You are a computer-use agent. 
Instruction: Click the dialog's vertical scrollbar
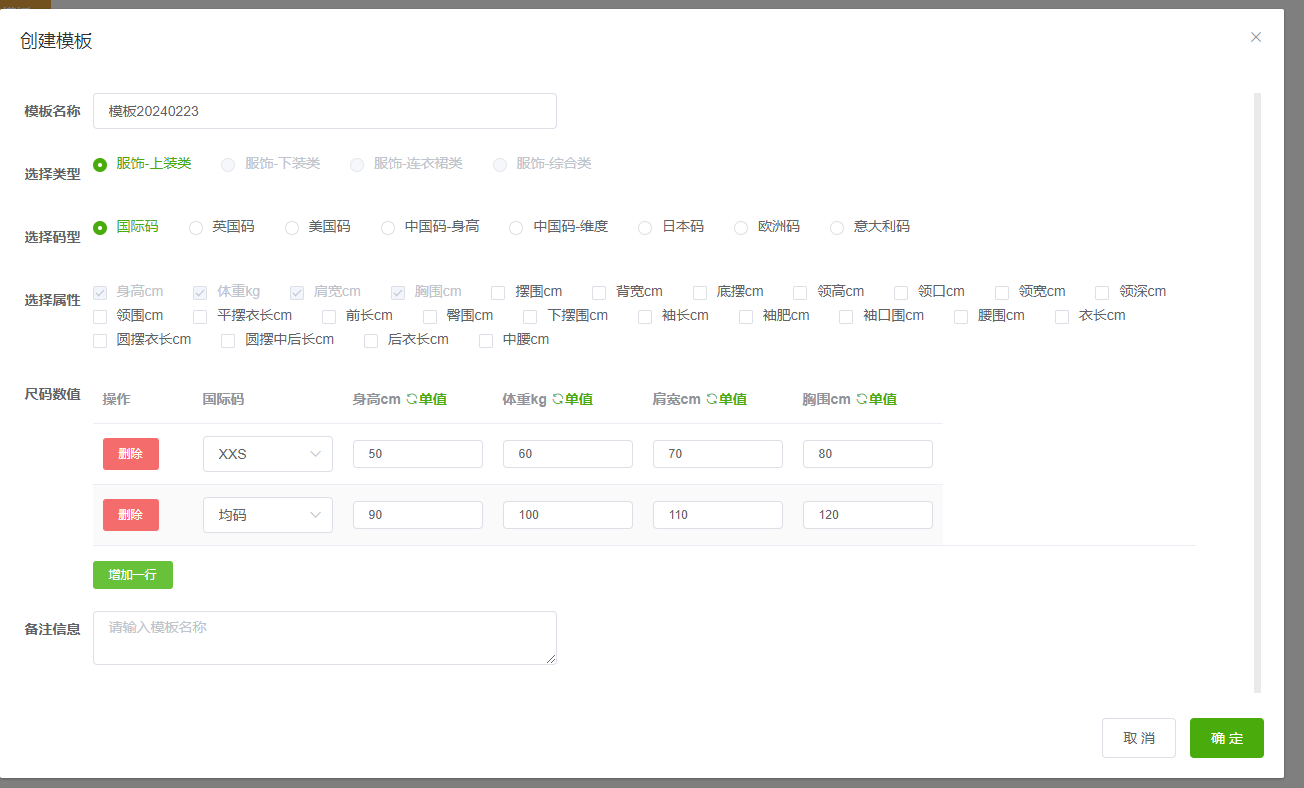coord(1257,392)
